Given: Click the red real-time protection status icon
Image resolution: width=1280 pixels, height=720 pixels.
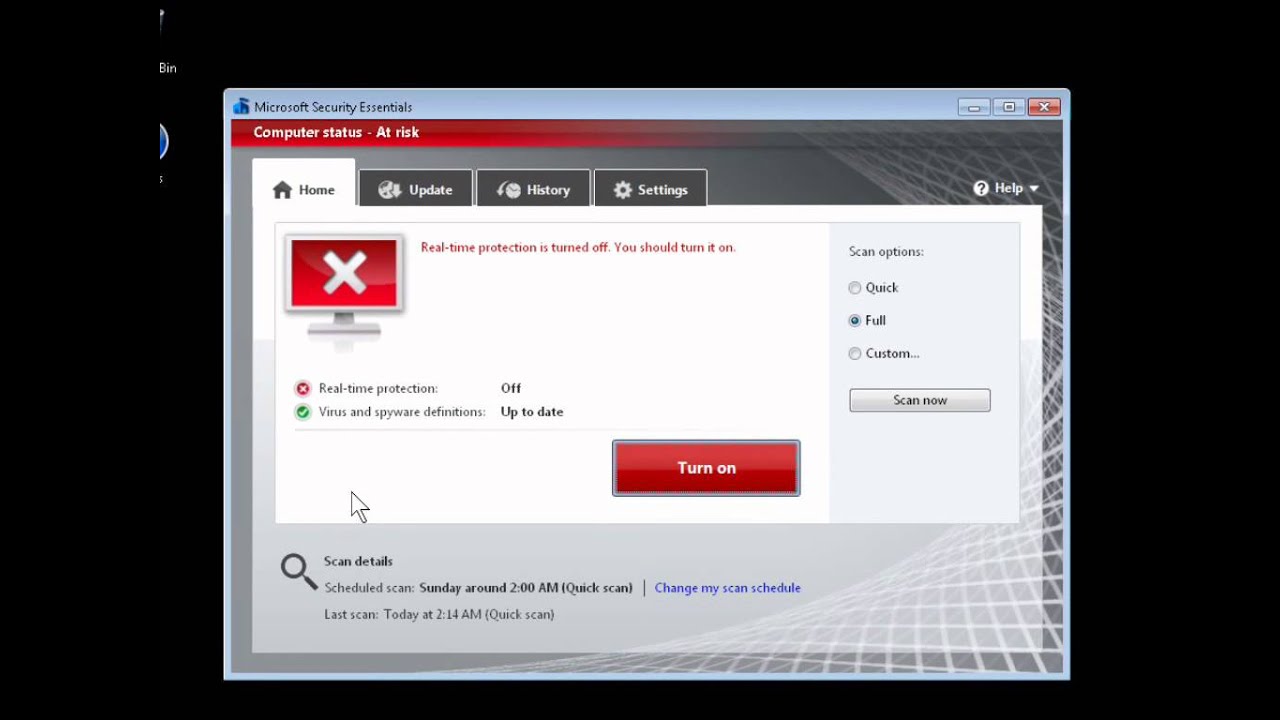Looking at the screenshot, I should [x=303, y=388].
